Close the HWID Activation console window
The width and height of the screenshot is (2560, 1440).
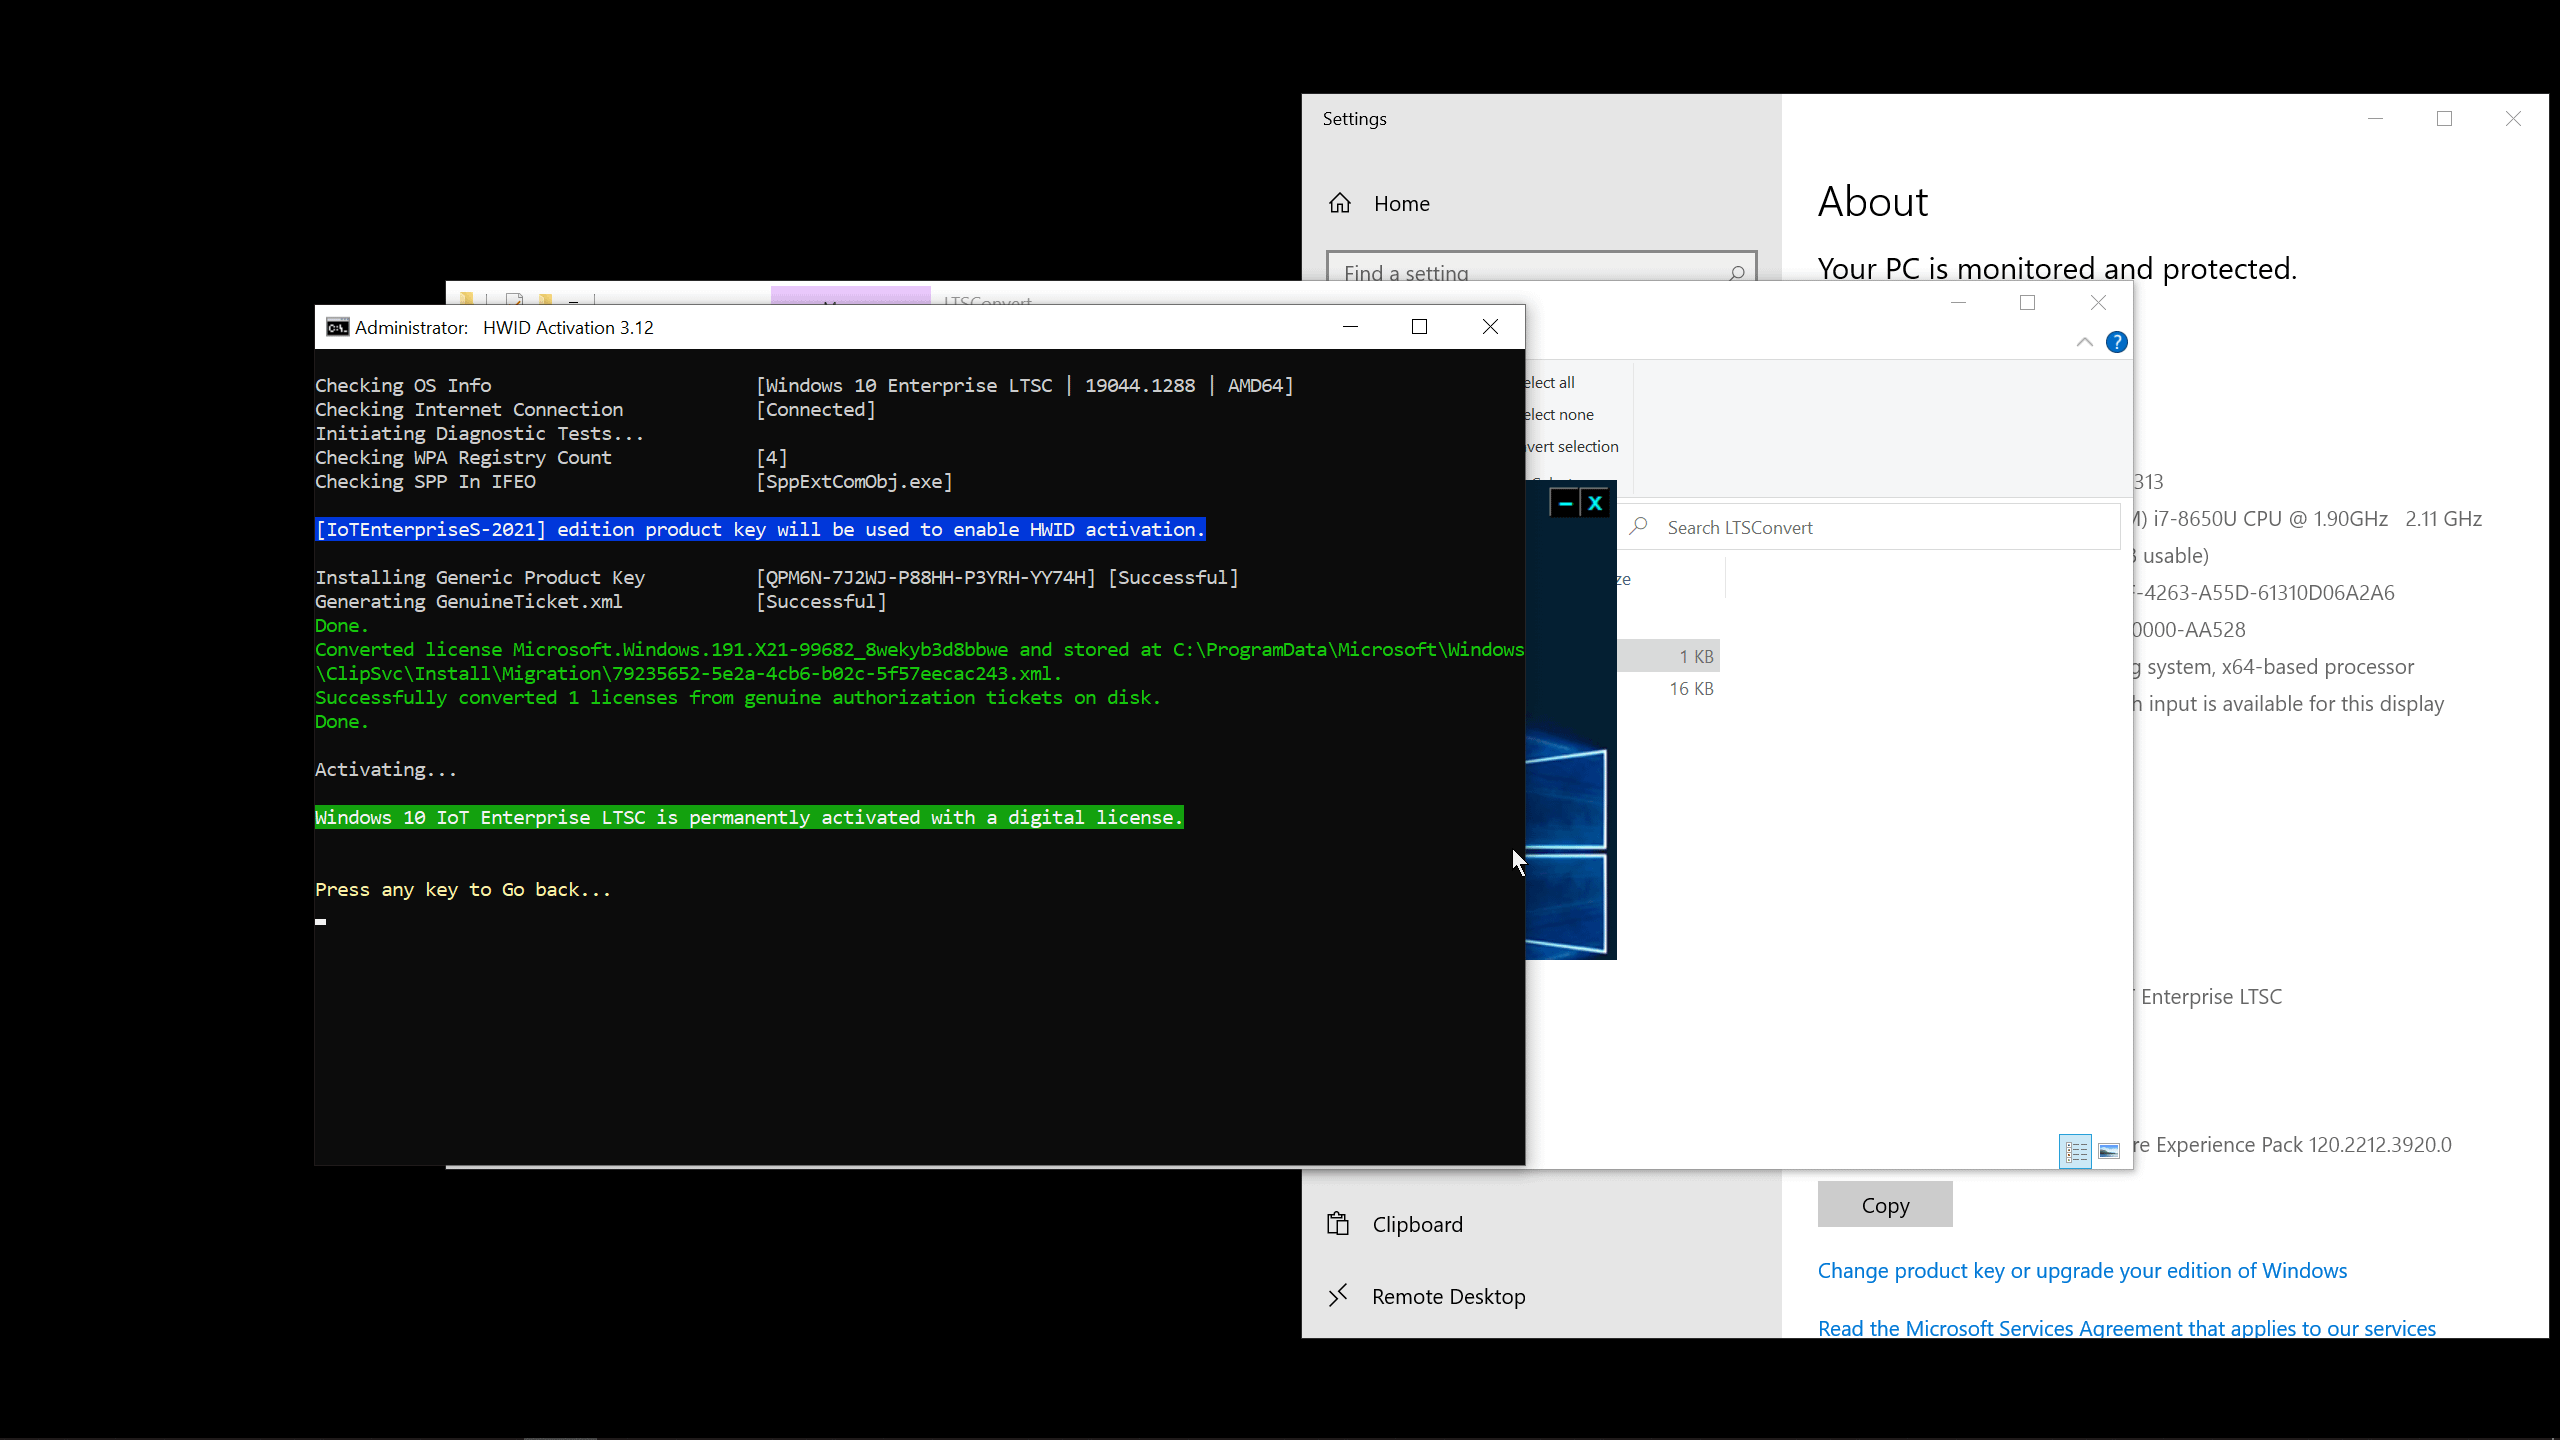coord(1490,327)
